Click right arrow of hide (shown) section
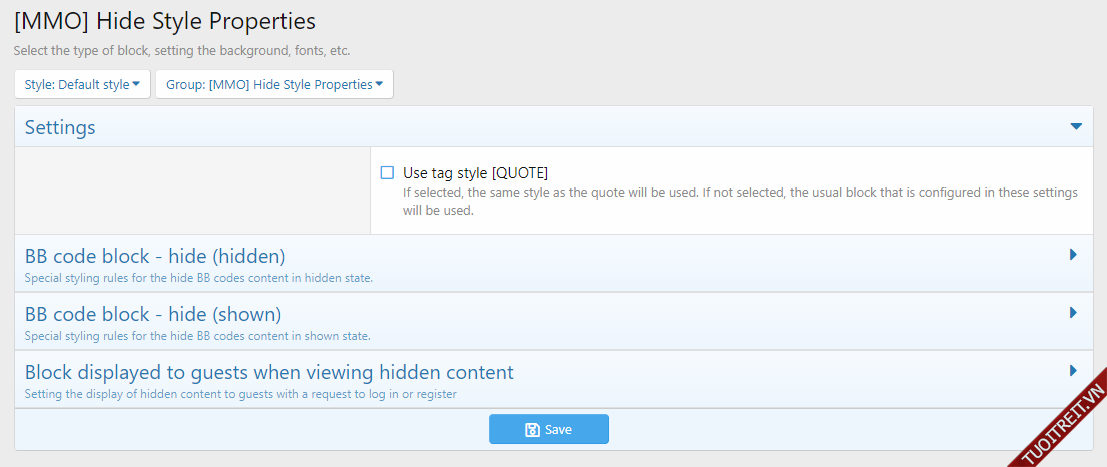The height and width of the screenshot is (467, 1107). (x=1073, y=313)
